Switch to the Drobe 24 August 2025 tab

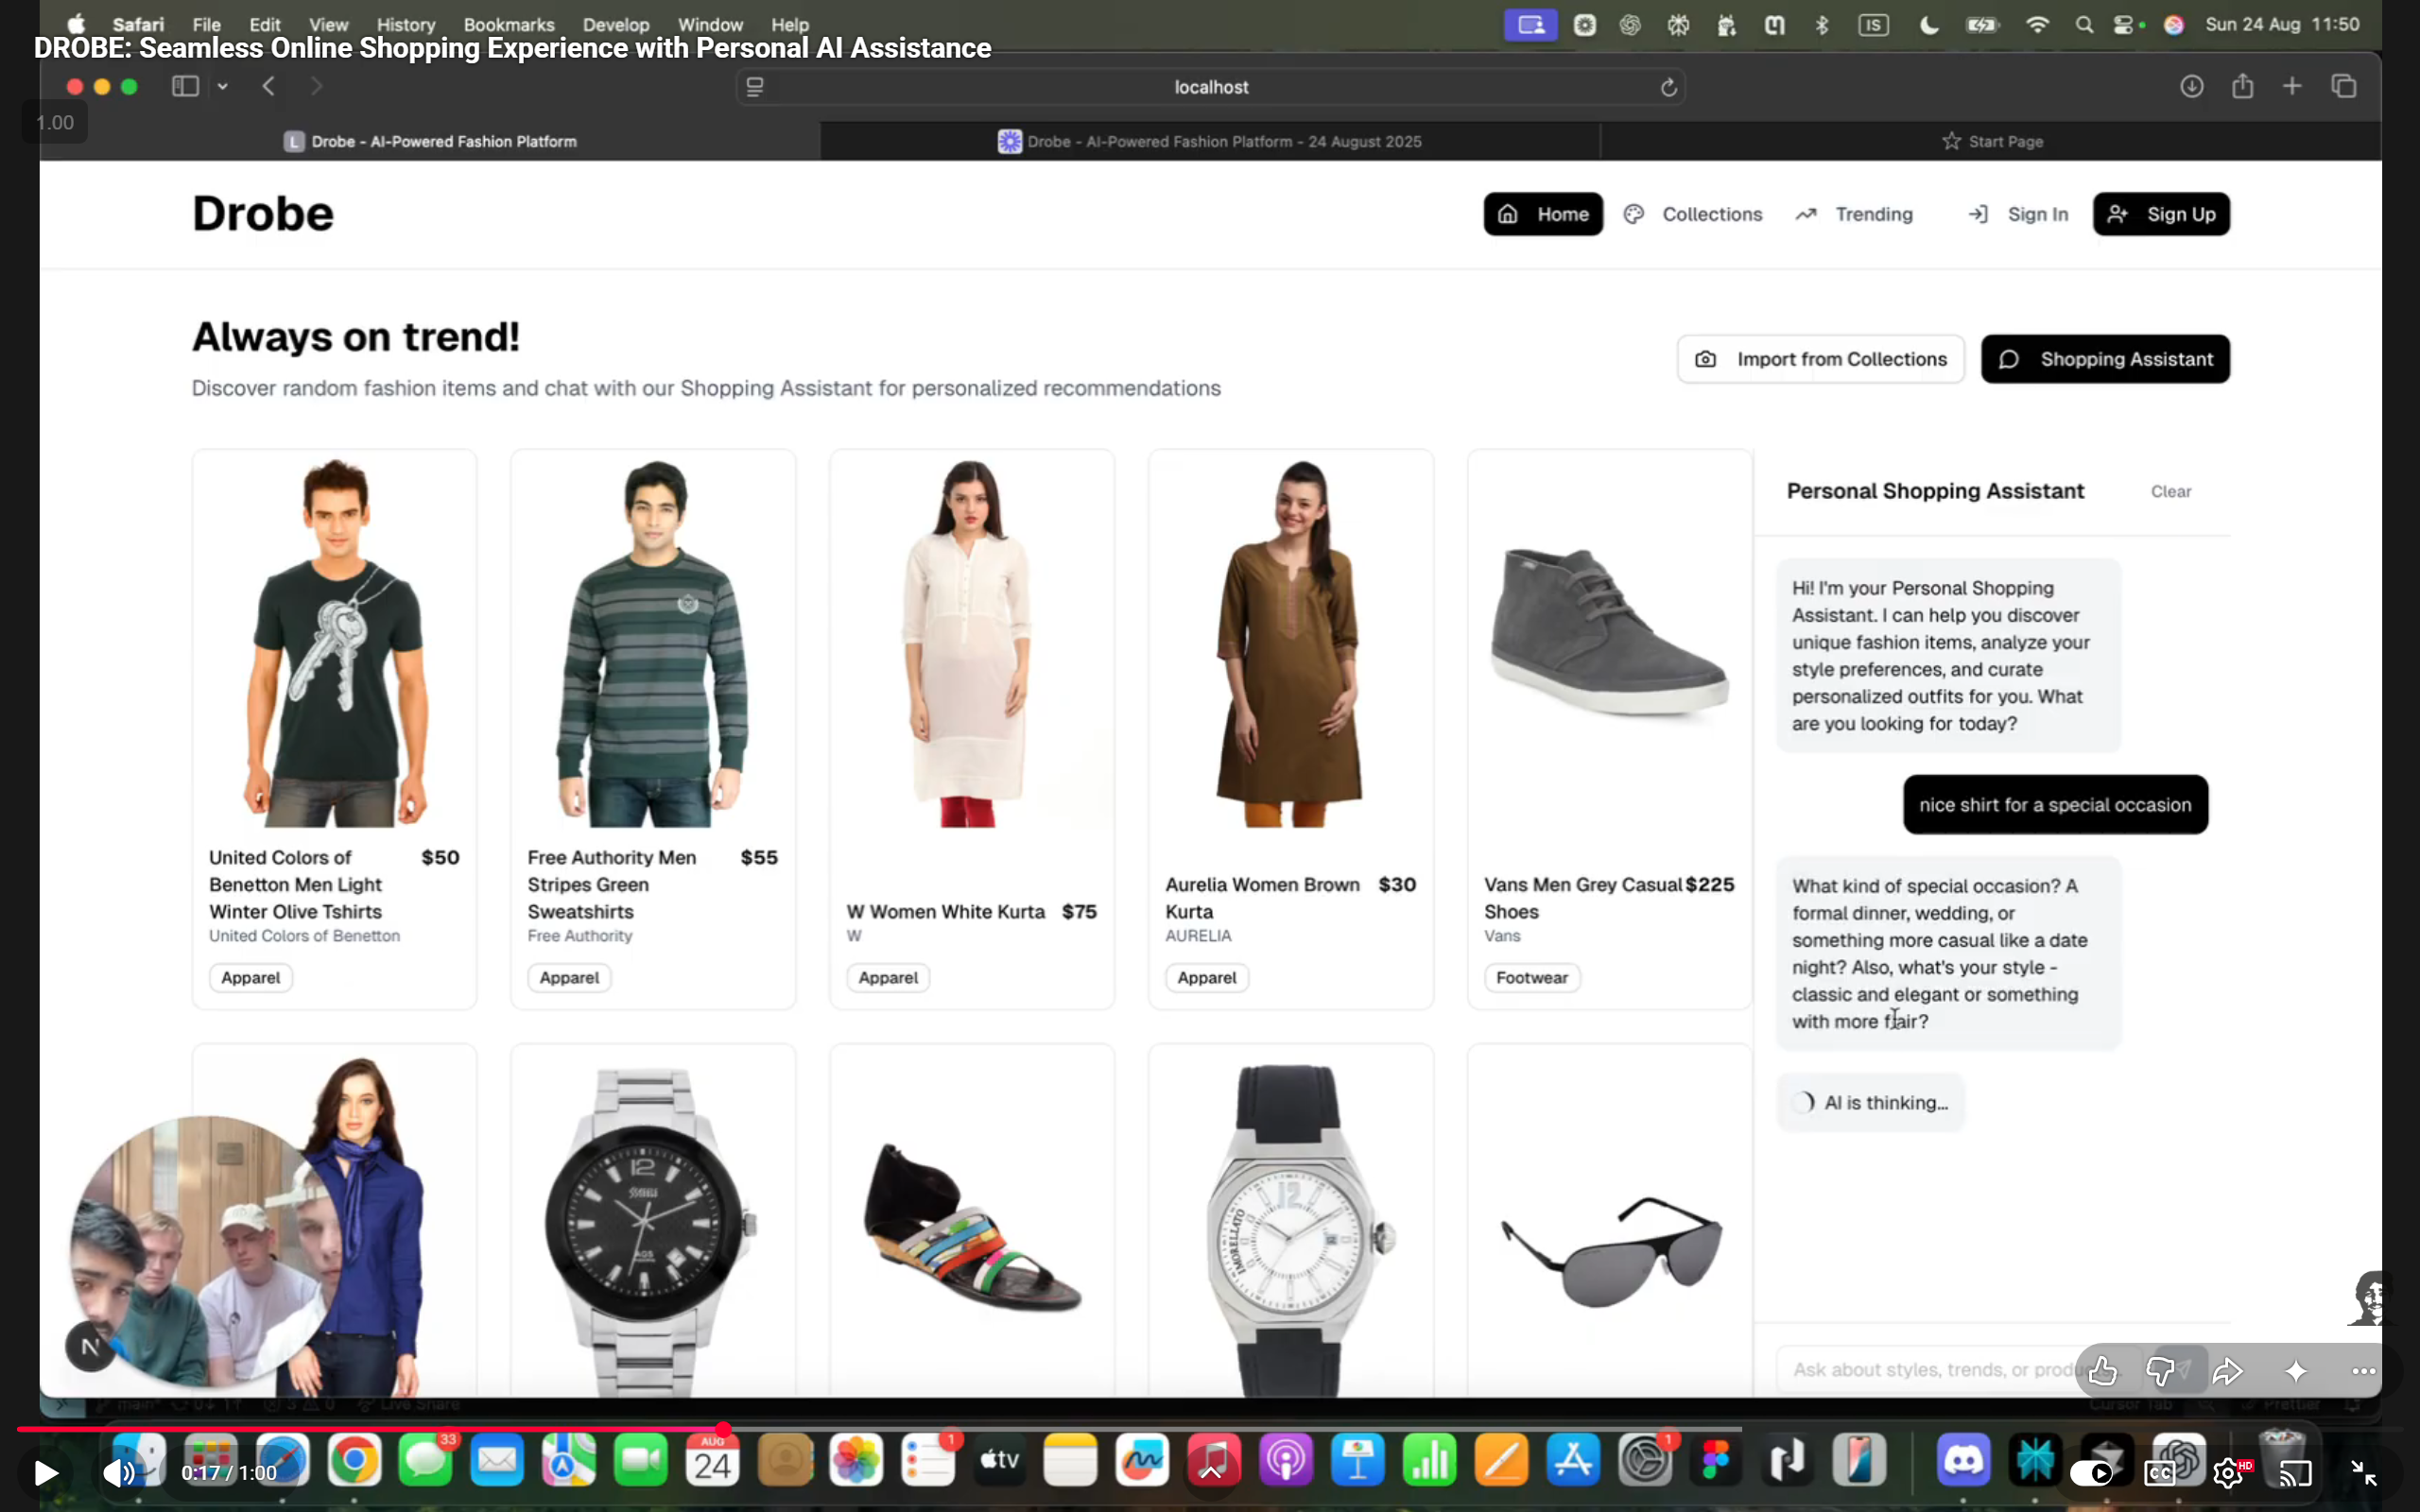coord(1210,141)
